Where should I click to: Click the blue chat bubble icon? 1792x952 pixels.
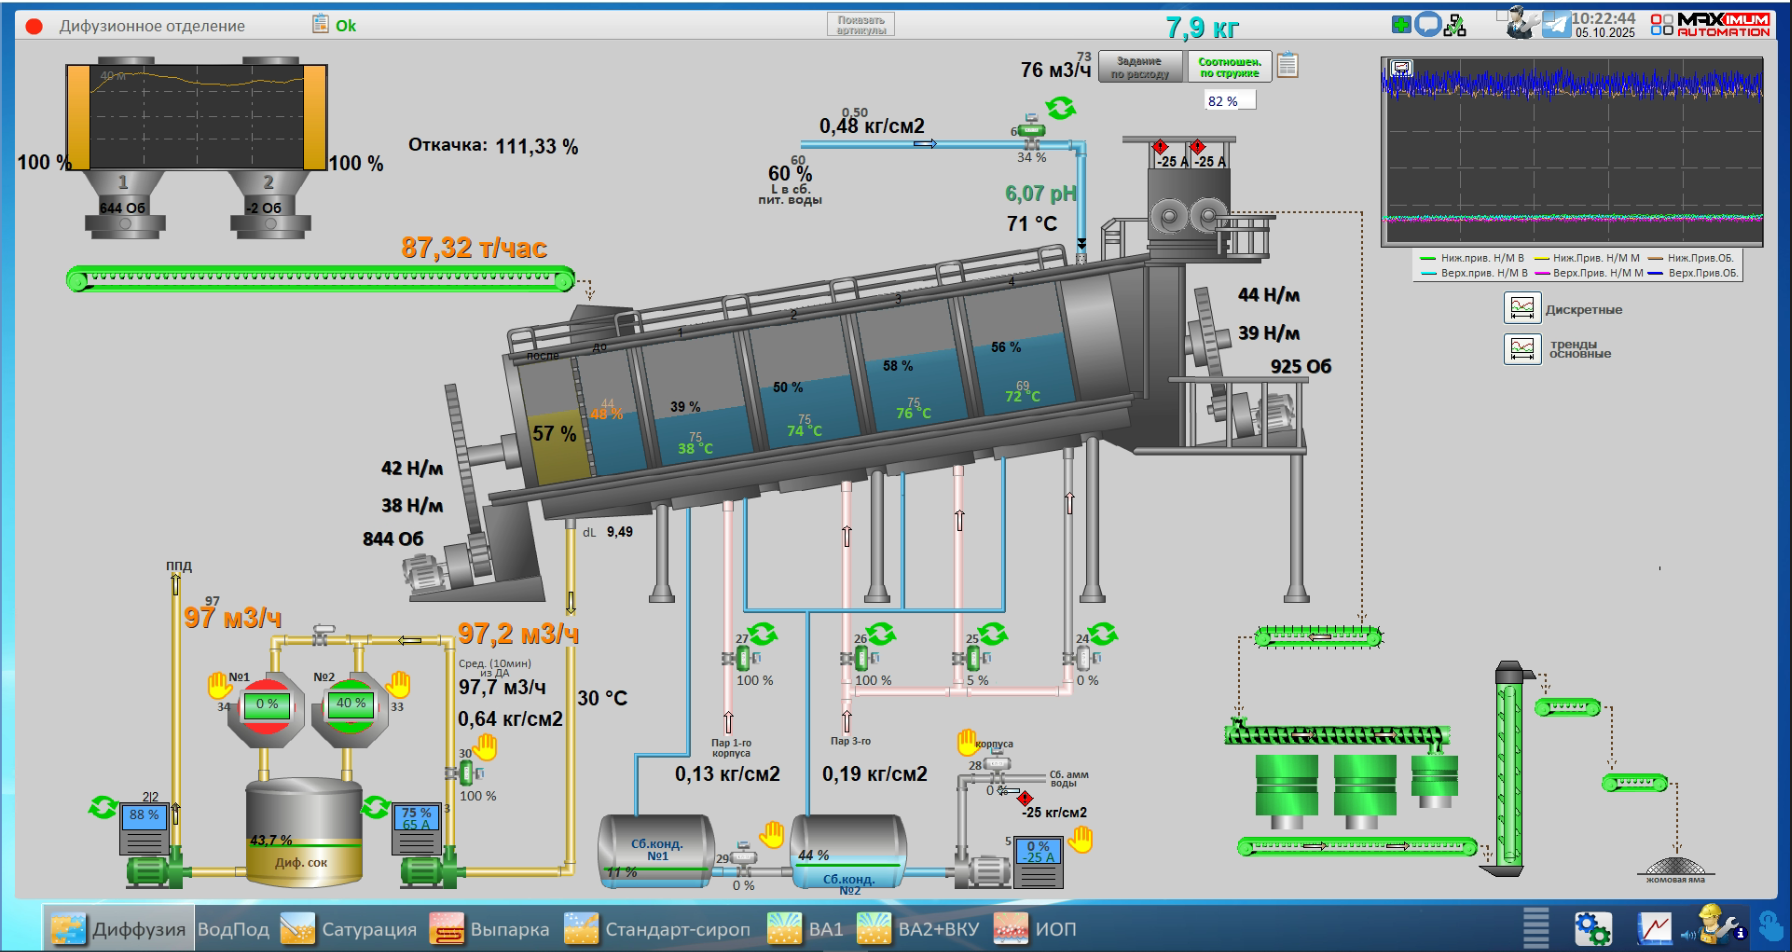pos(1428,24)
